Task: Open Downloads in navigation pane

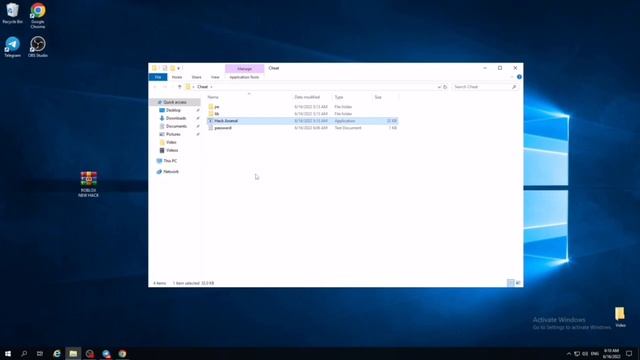Action: [176, 118]
